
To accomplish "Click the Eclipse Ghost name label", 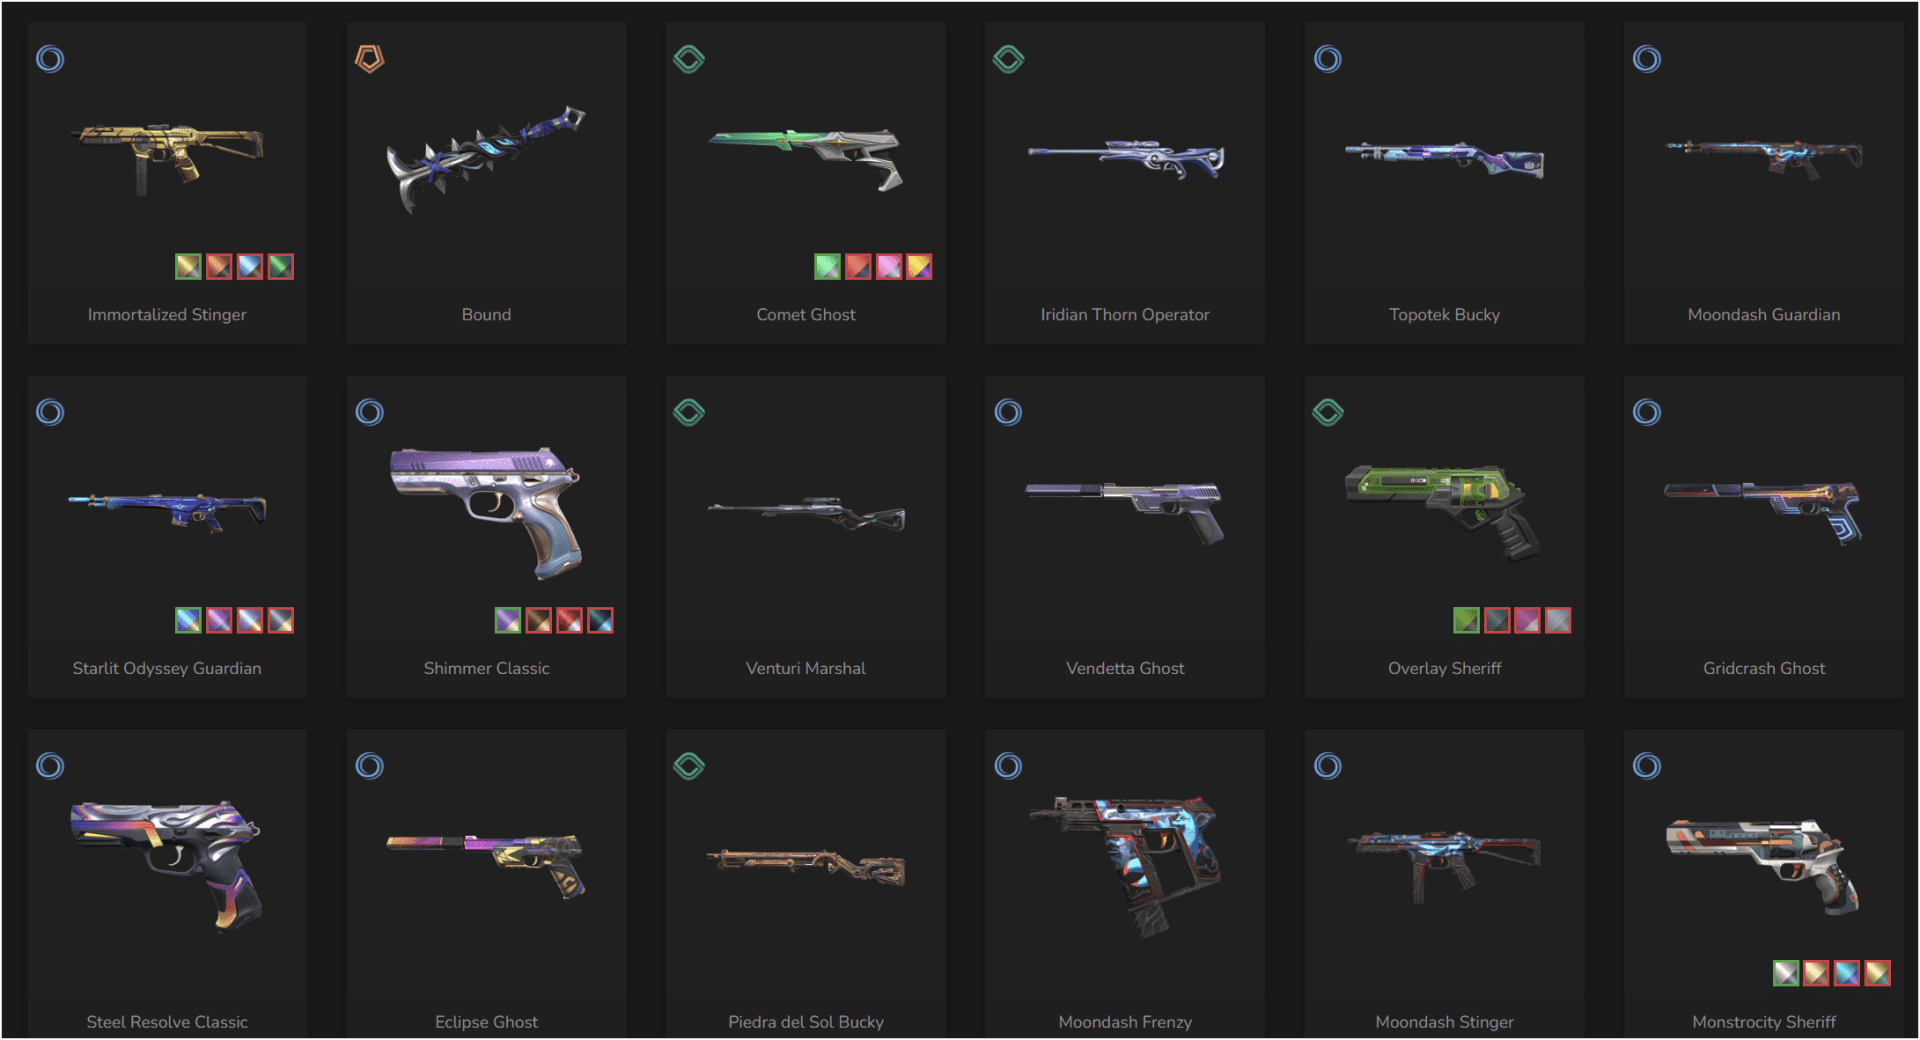I will click(486, 1022).
